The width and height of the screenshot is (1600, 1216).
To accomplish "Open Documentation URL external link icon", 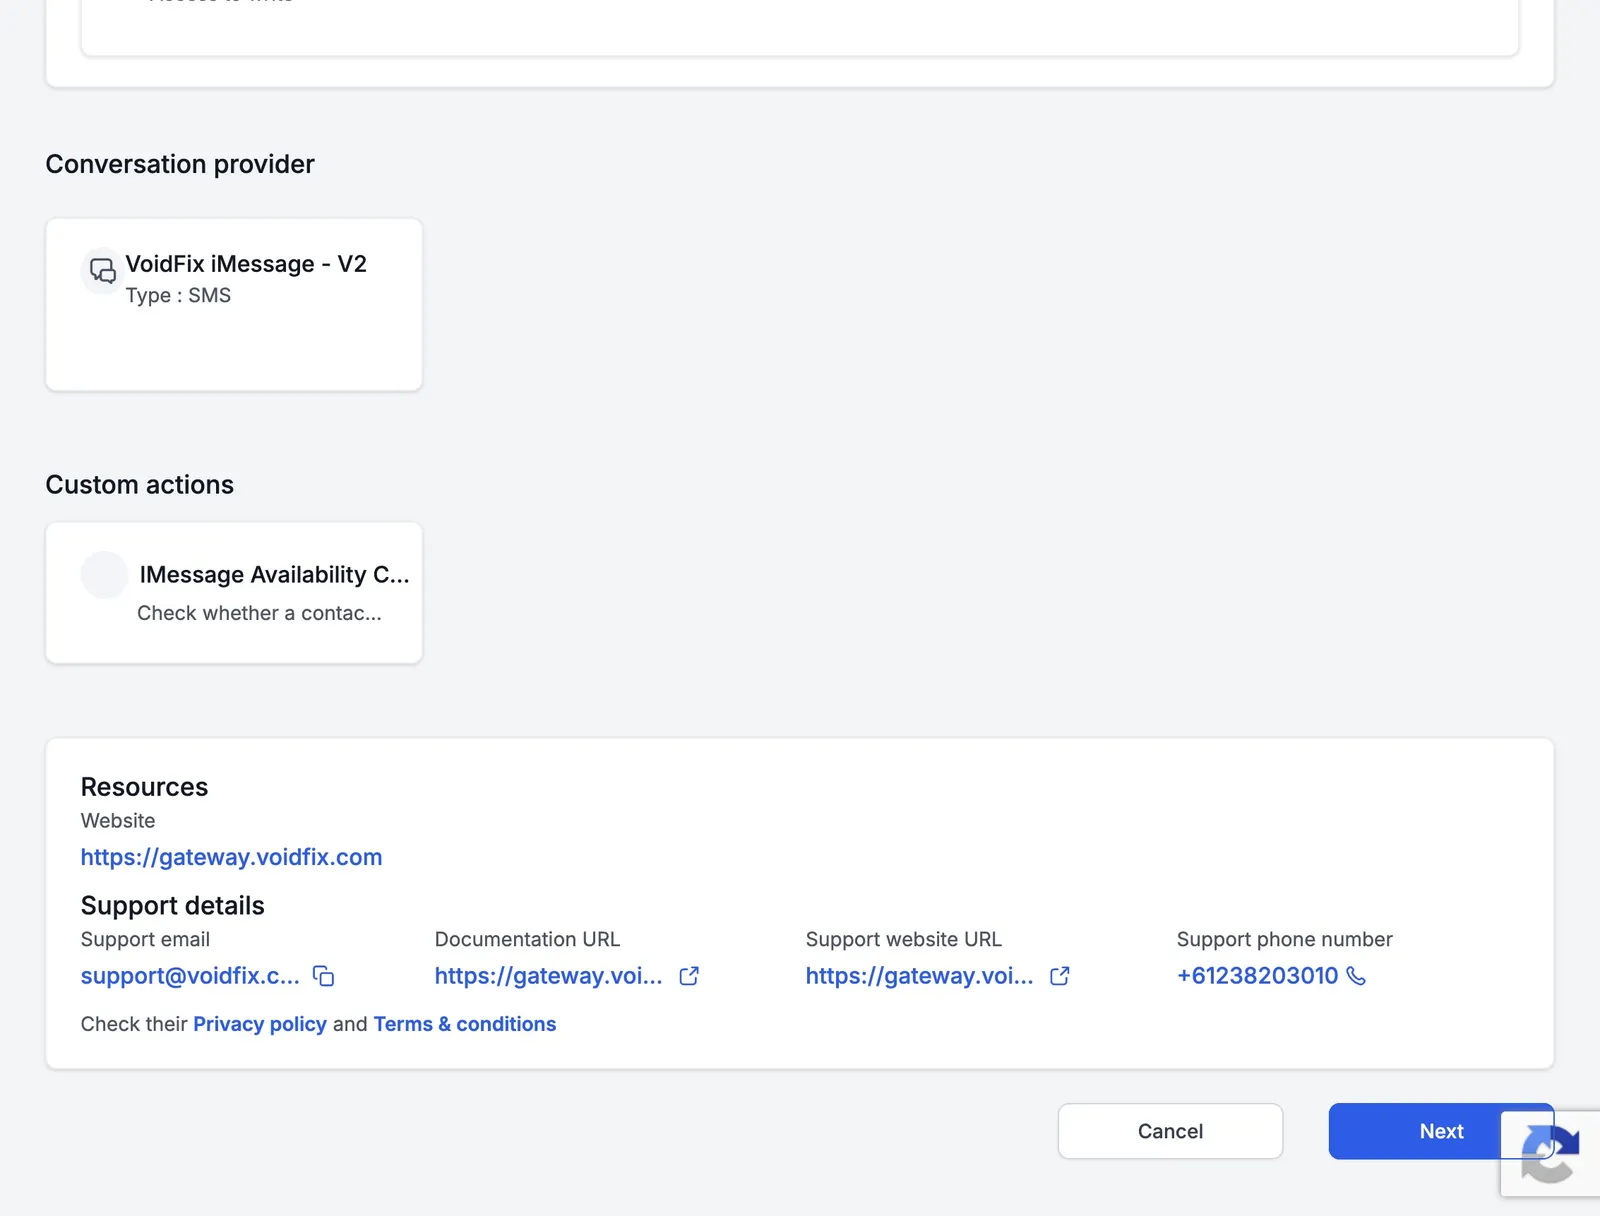I will coord(689,976).
